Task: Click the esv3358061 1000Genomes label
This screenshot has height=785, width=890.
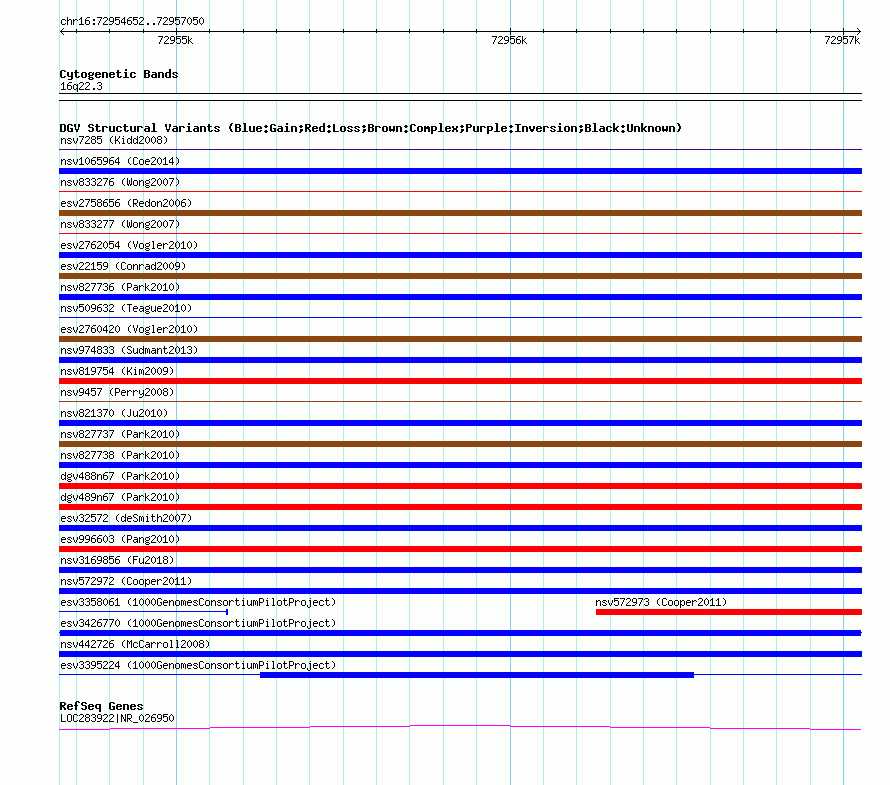Action: [198, 602]
